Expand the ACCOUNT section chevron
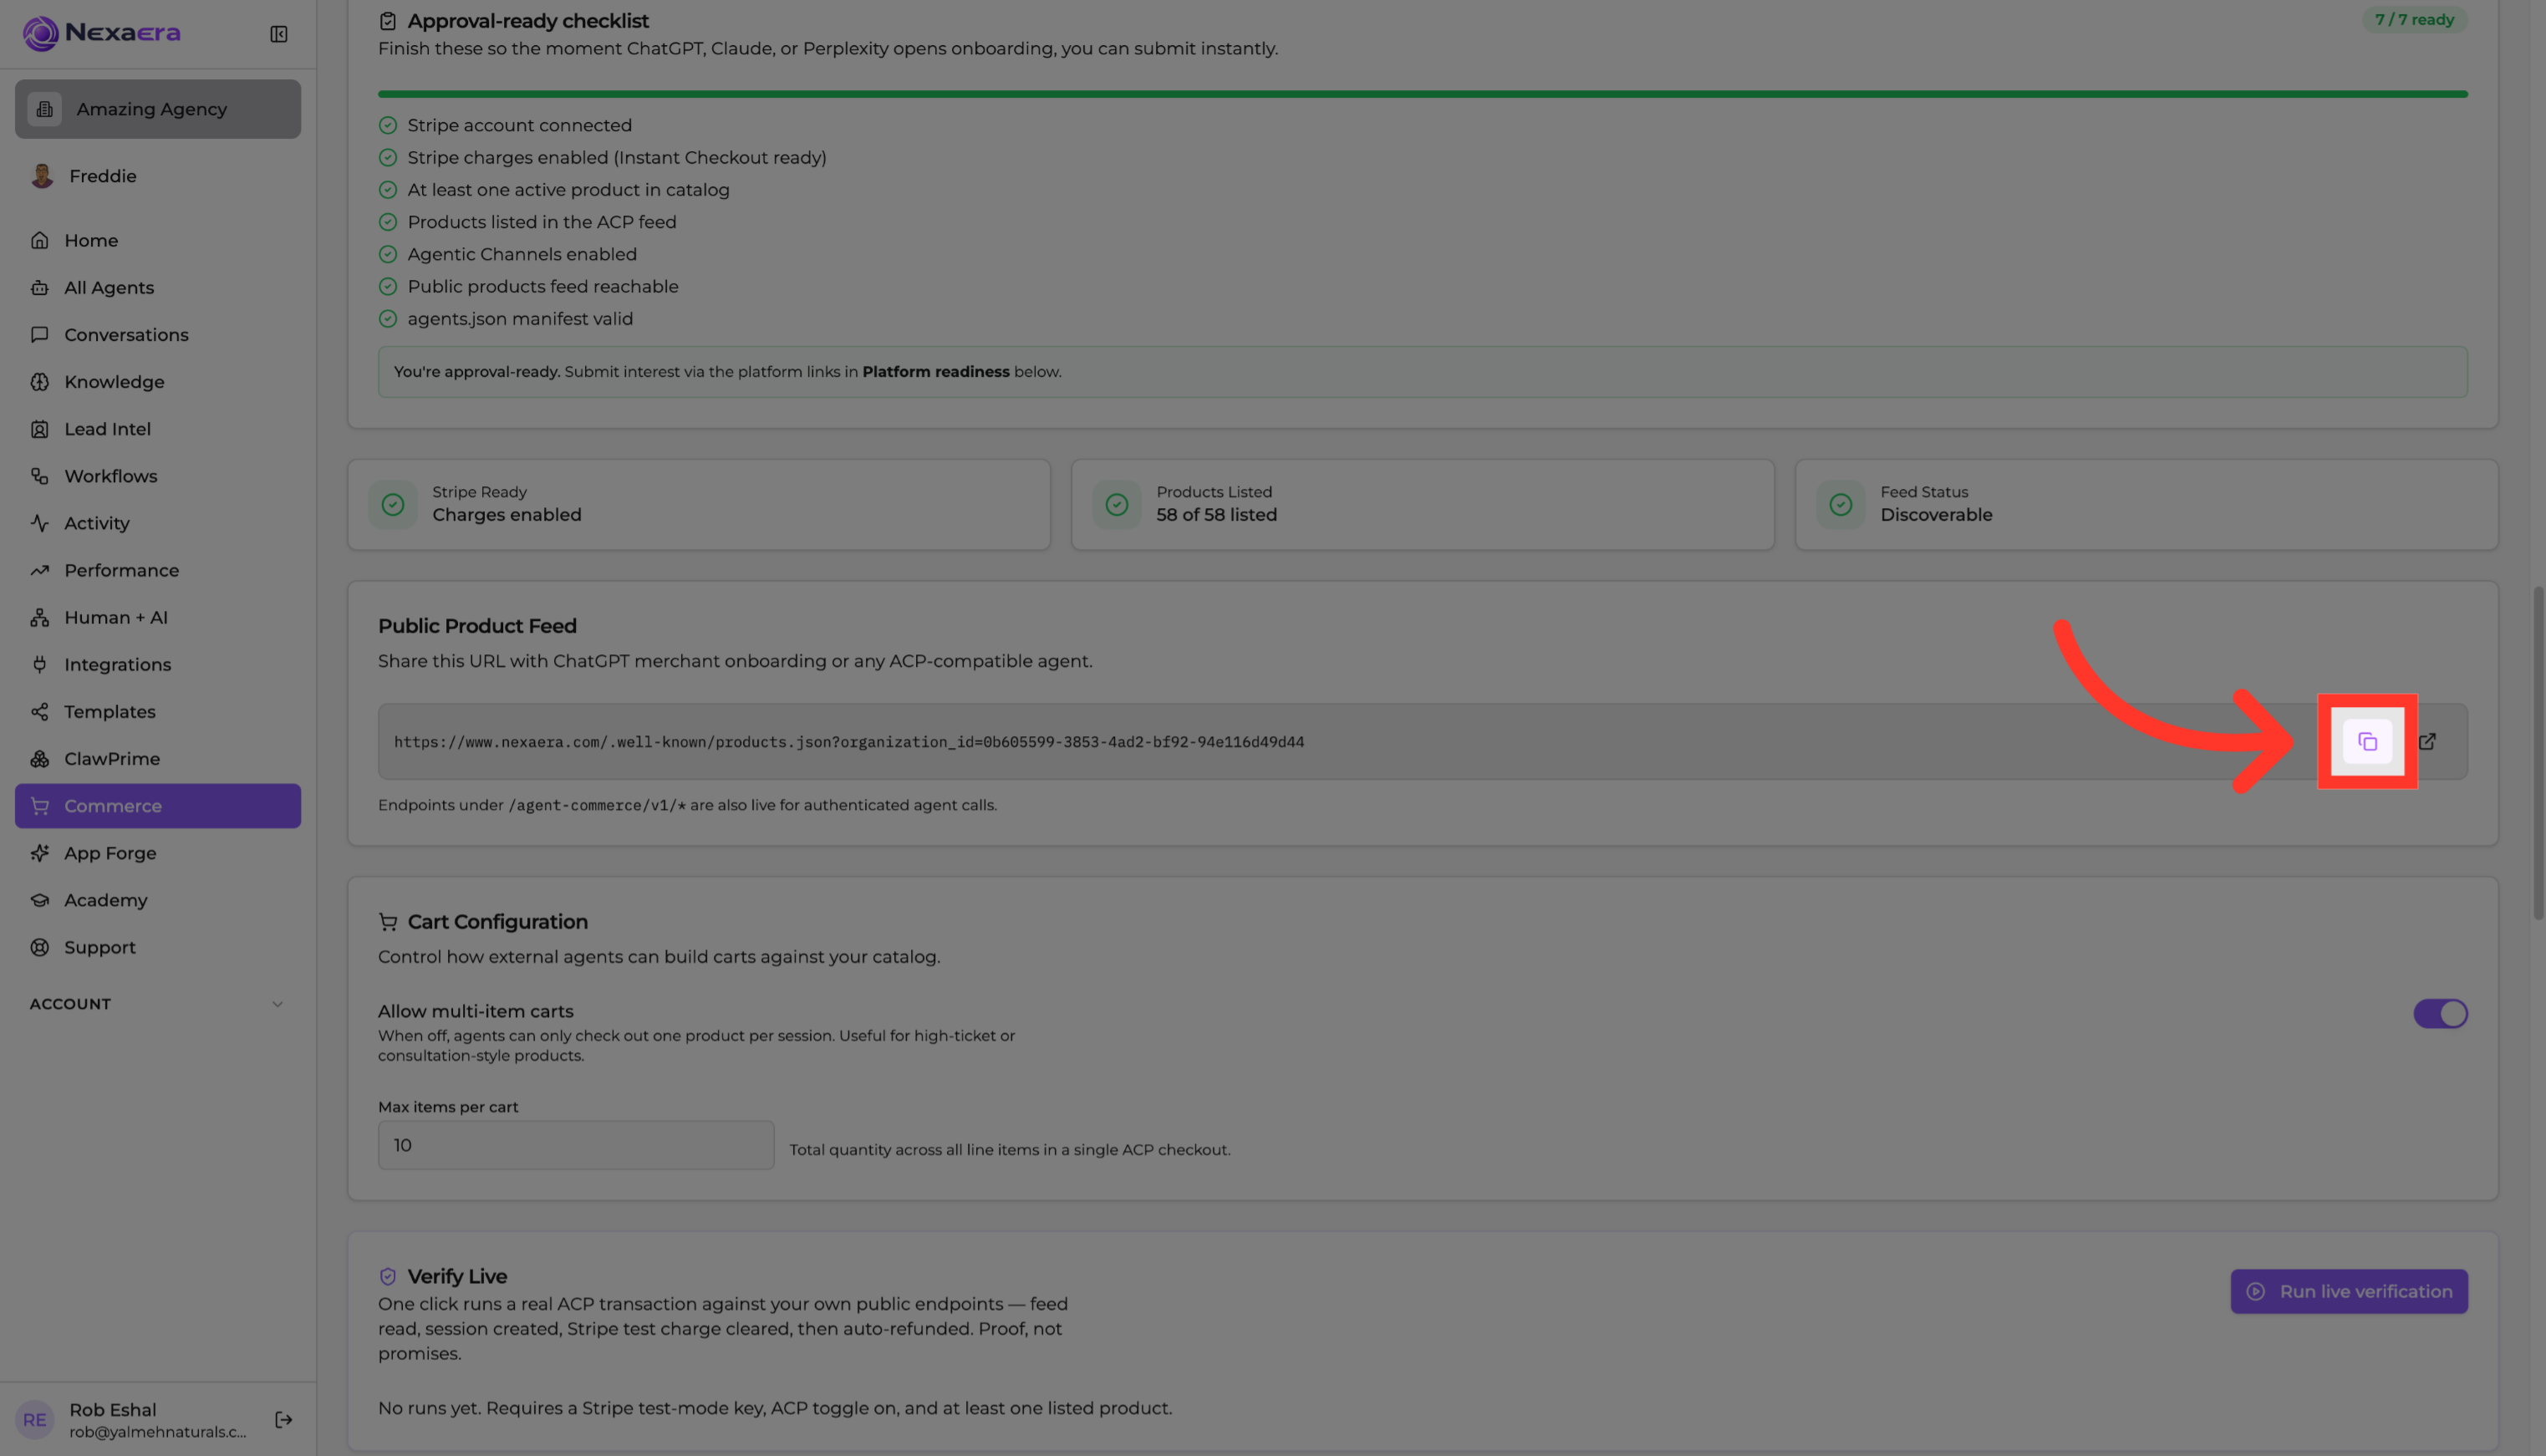2546x1456 pixels. point(278,1004)
